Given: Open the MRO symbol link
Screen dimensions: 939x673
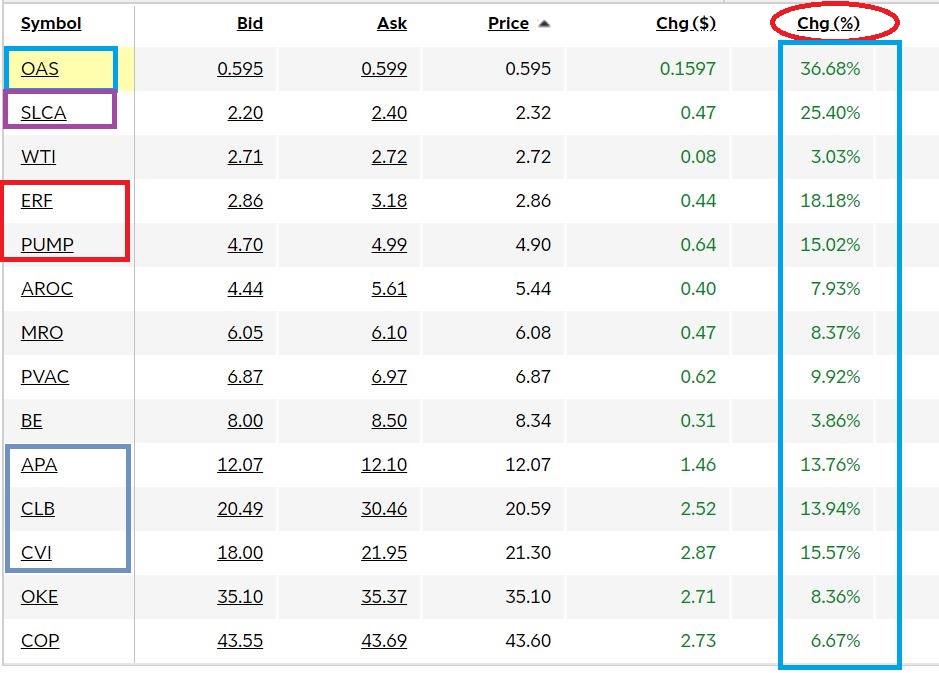Looking at the screenshot, I should click(42, 332).
